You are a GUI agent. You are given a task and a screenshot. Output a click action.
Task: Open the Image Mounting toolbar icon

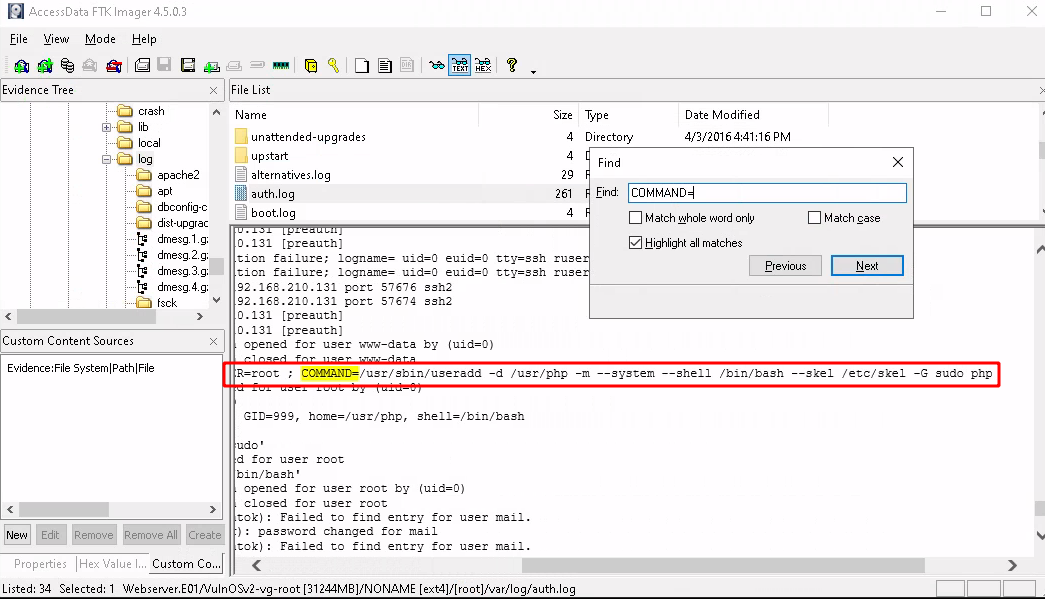[67, 65]
